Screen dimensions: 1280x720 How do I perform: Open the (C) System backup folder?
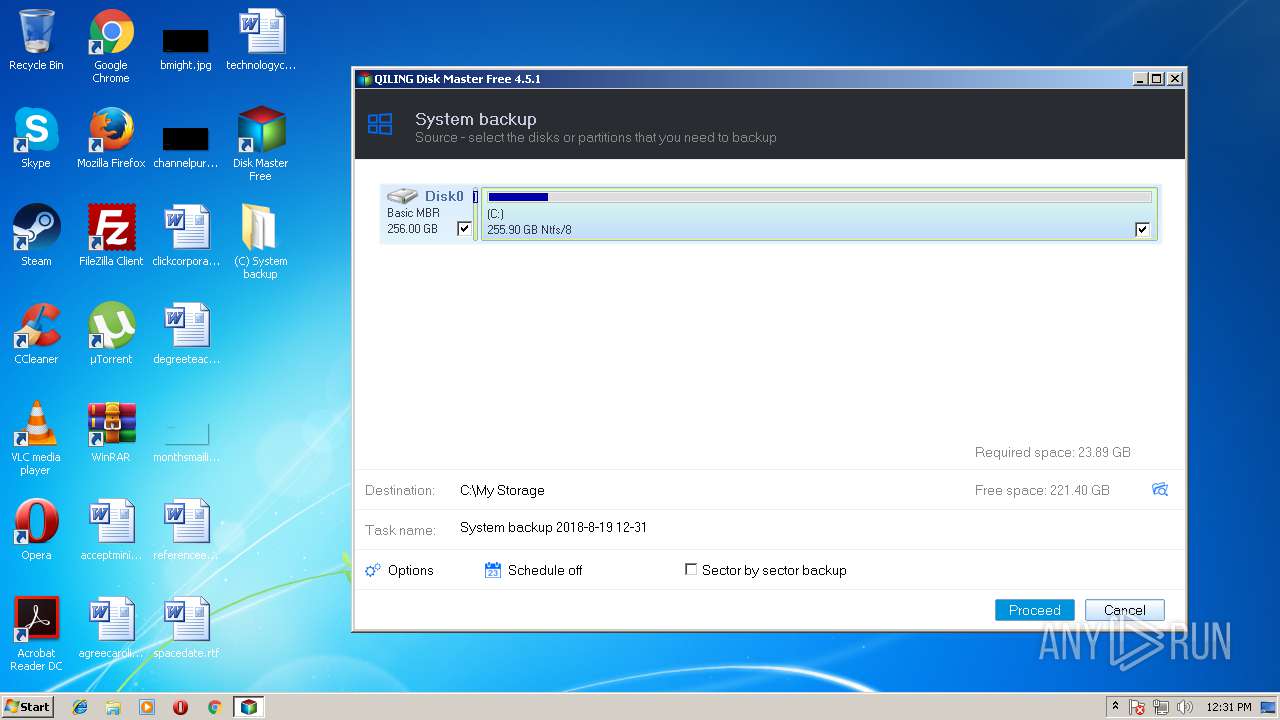point(260,242)
